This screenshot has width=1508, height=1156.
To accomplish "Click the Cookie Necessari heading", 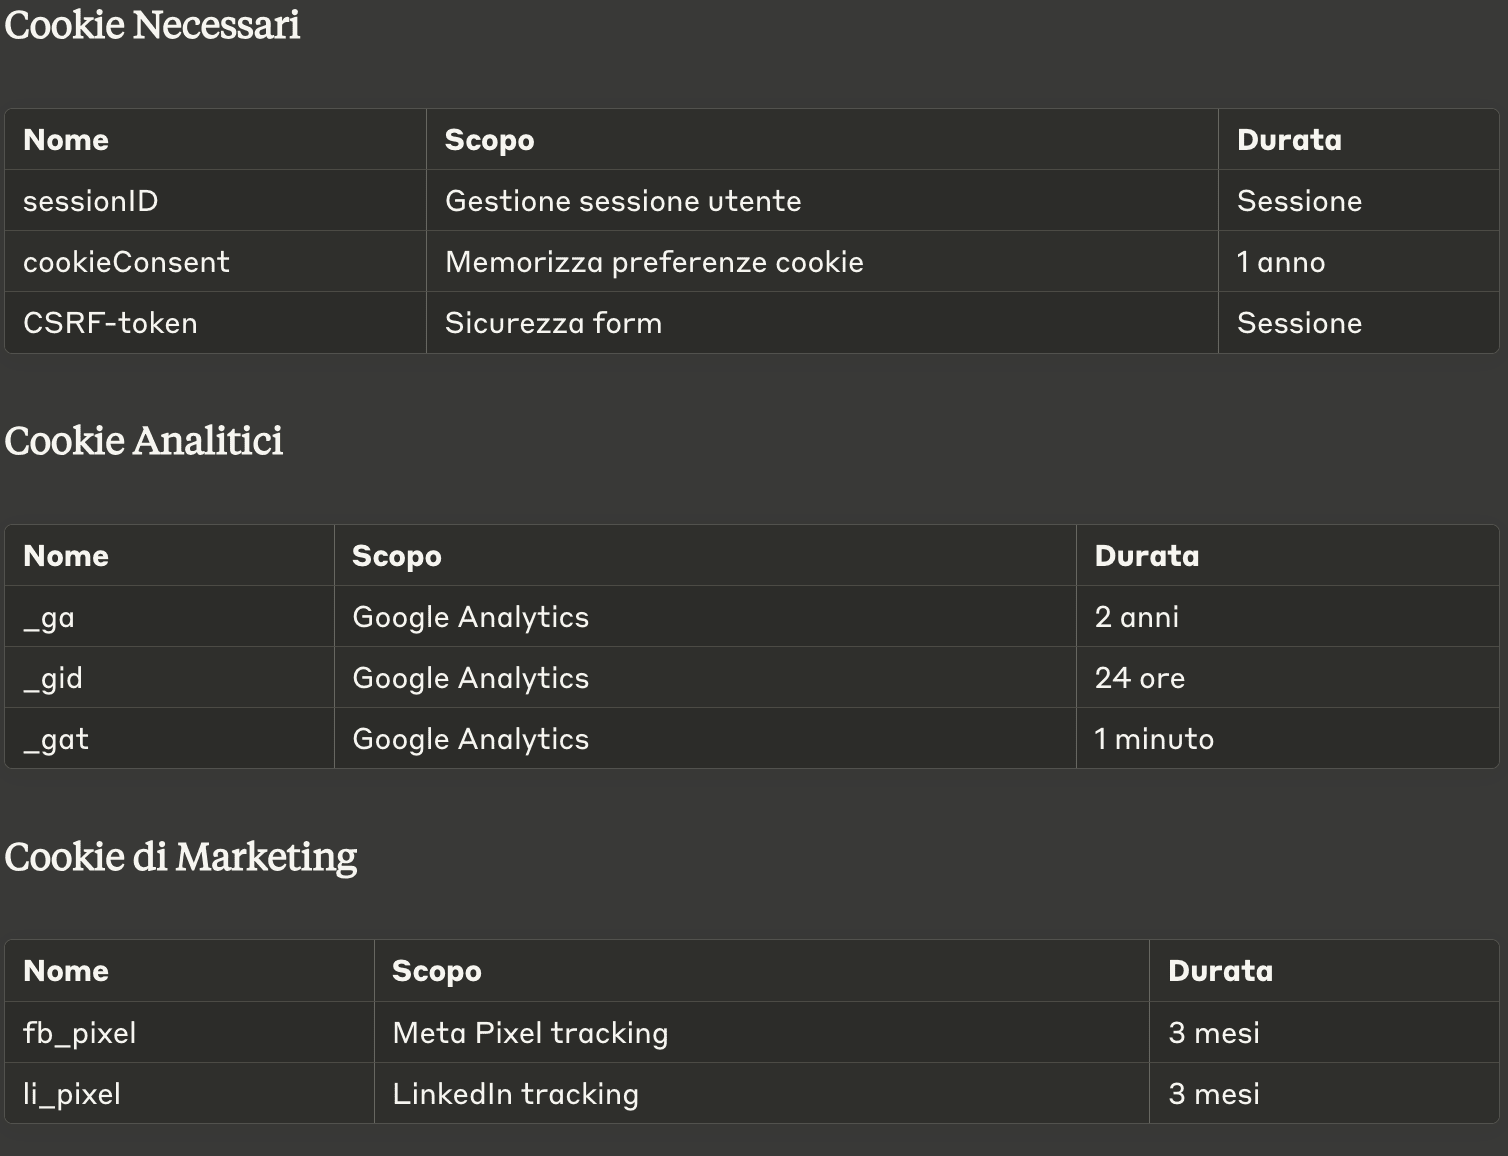I will [x=152, y=25].
